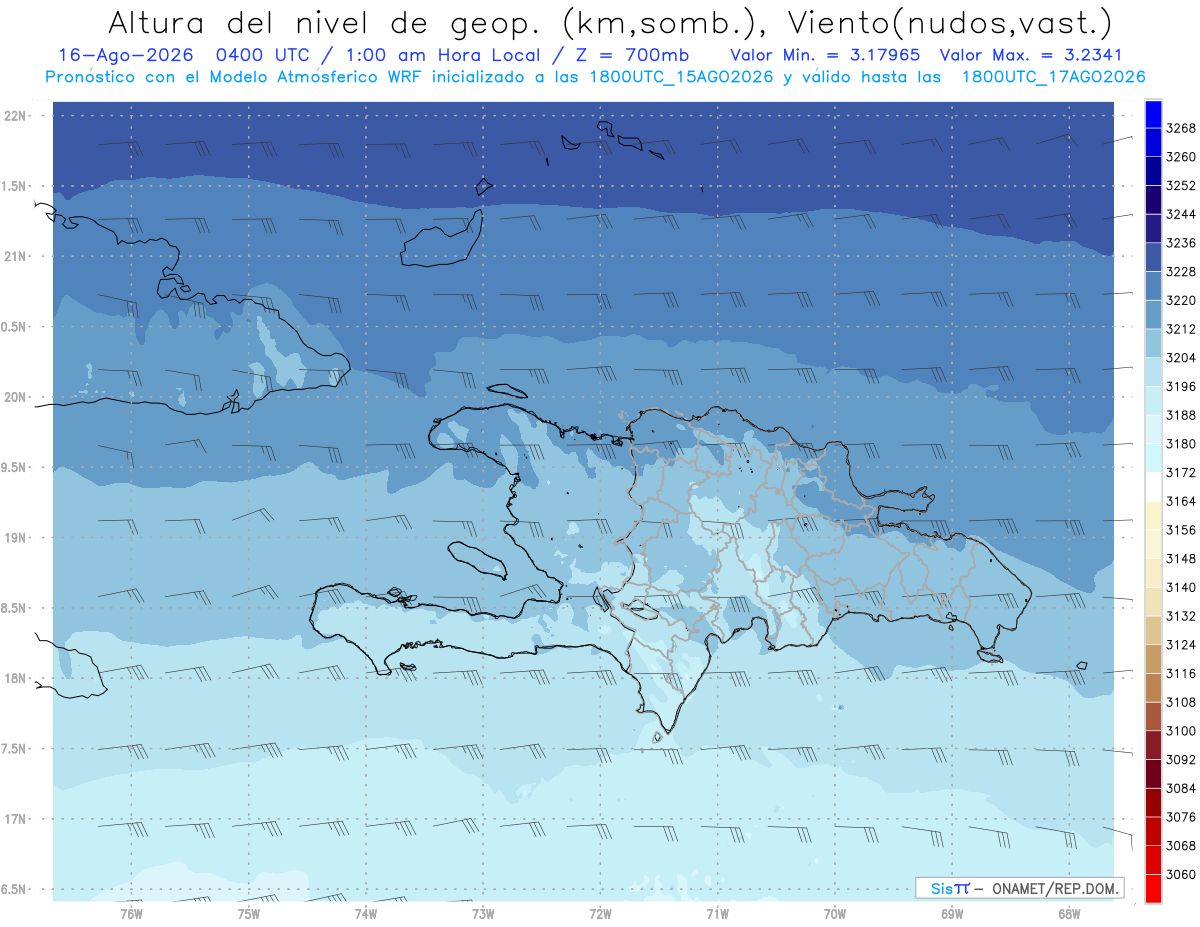The width and height of the screenshot is (1200, 927).
Task: Click the 21N latitude label
Action: click(x=17, y=257)
